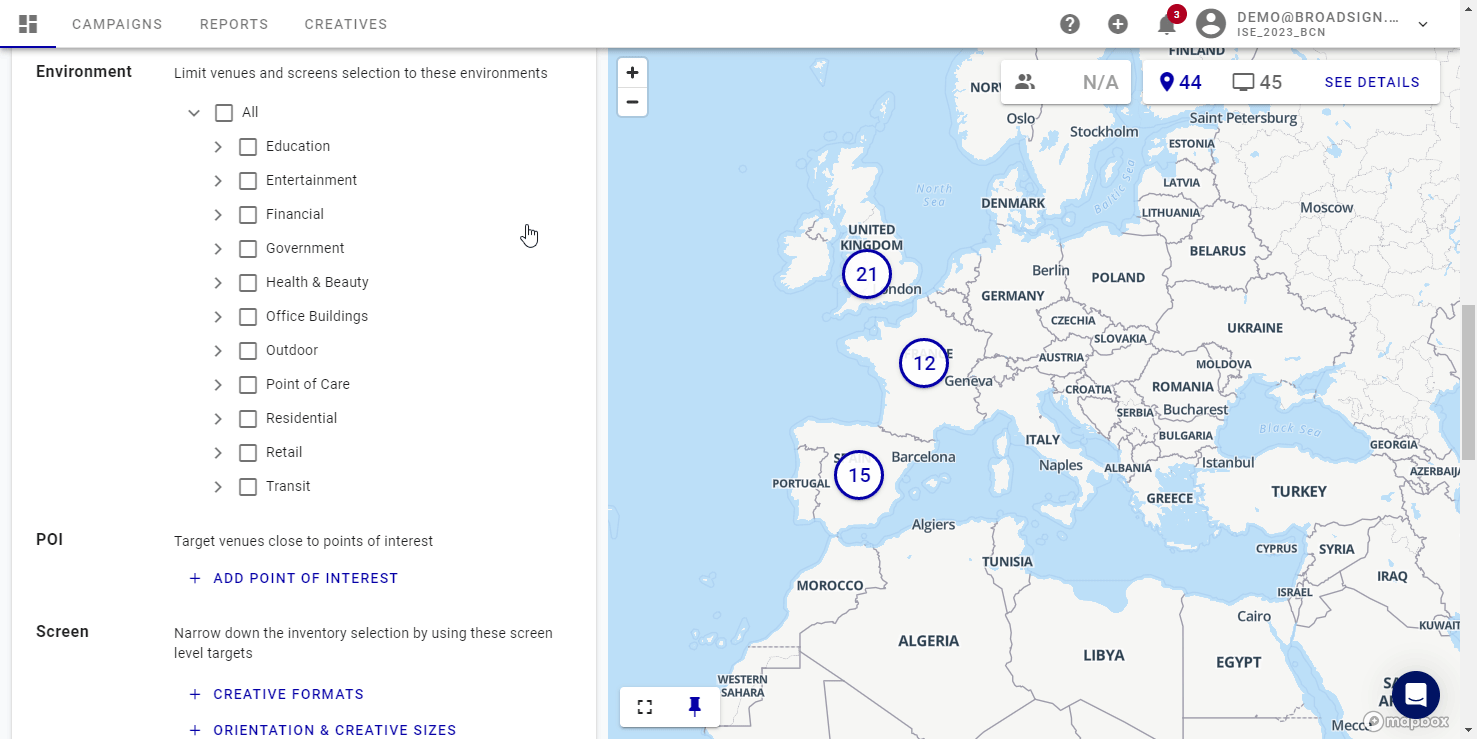Image resolution: width=1477 pixels, height=739 pixels.
Task: Open the dashboard grid icon top left
Action: pos(27,23)
